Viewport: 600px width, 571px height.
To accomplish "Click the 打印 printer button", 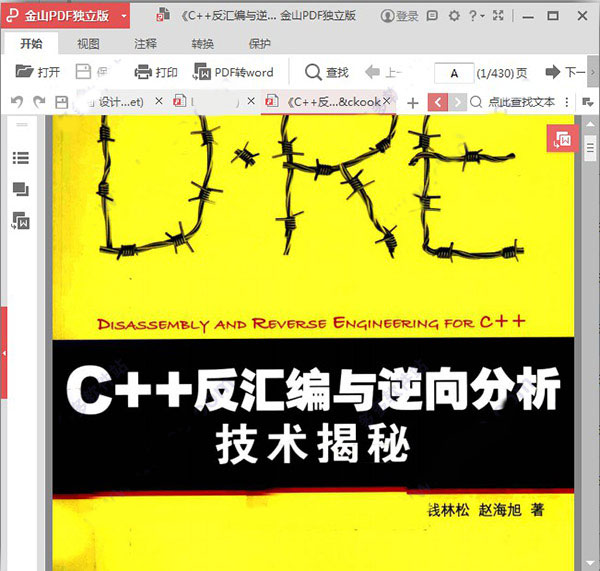I will 156,72.
